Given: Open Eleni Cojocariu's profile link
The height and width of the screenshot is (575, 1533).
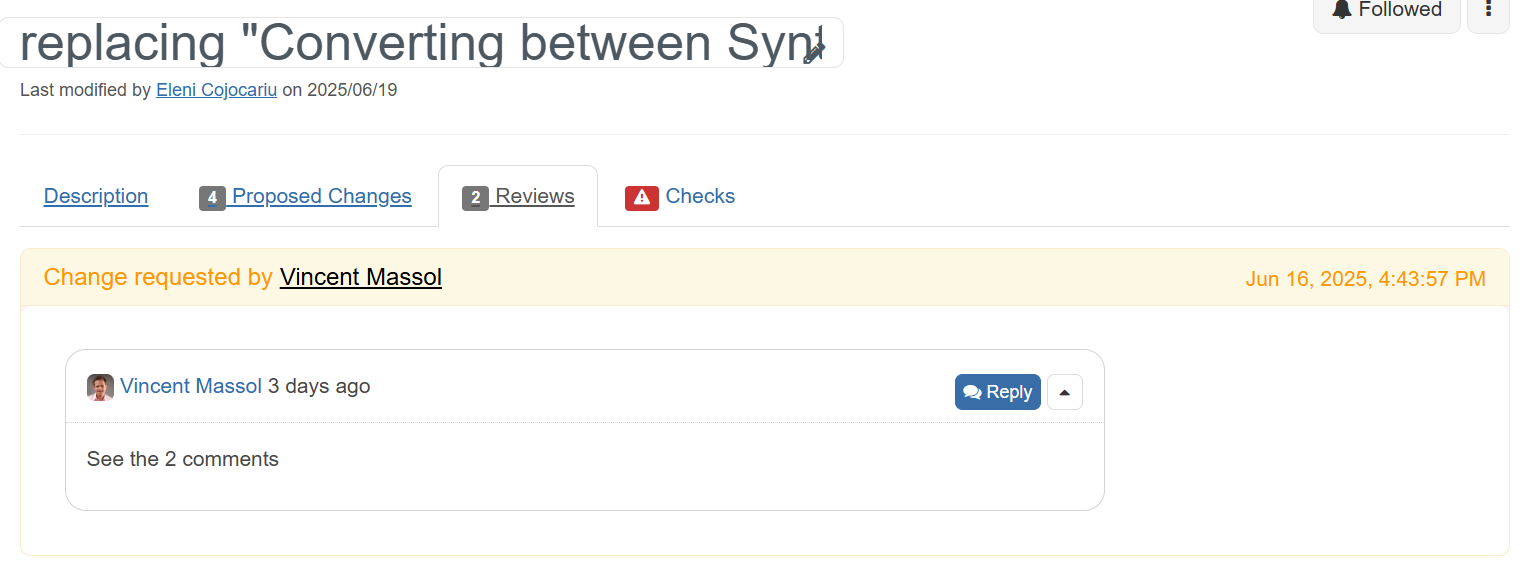Looking at the screenshot, I should click(216, 90).
